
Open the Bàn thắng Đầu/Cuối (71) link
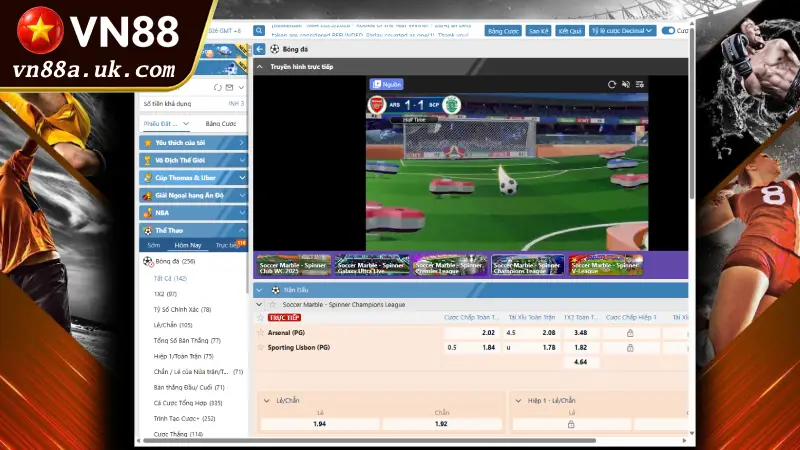pos(189,387)
